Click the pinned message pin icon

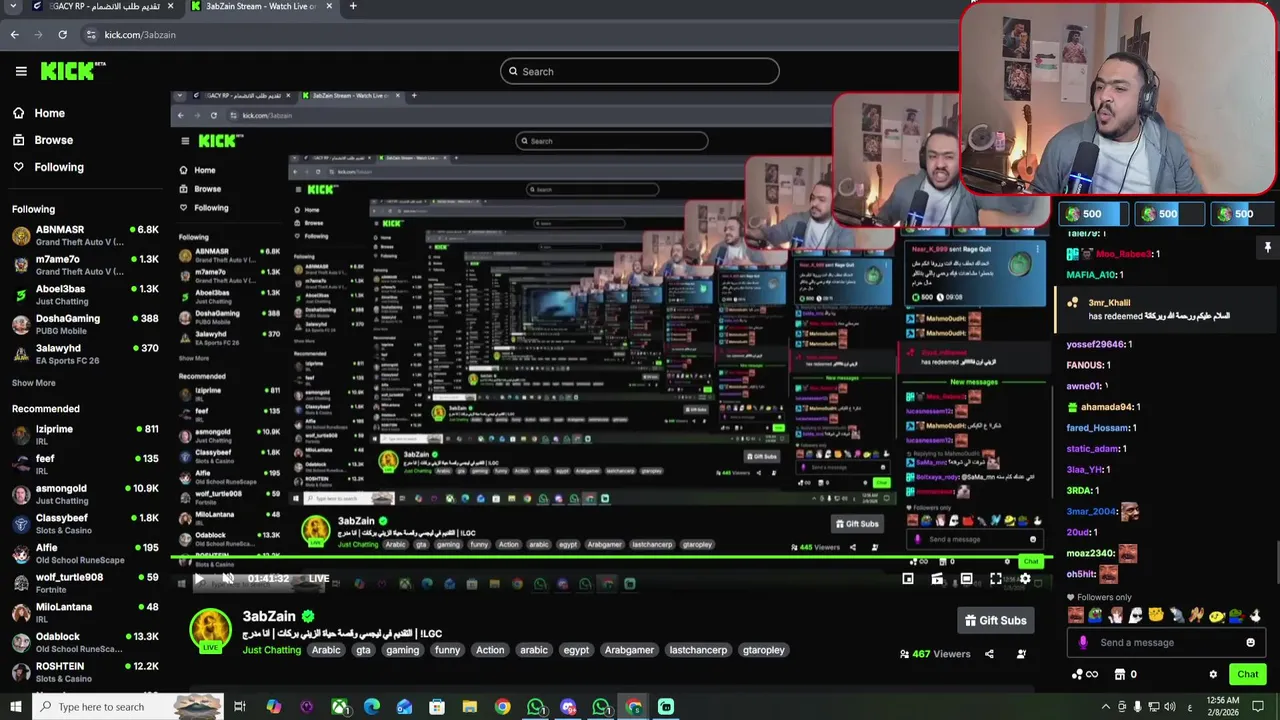click(1267, 247)
